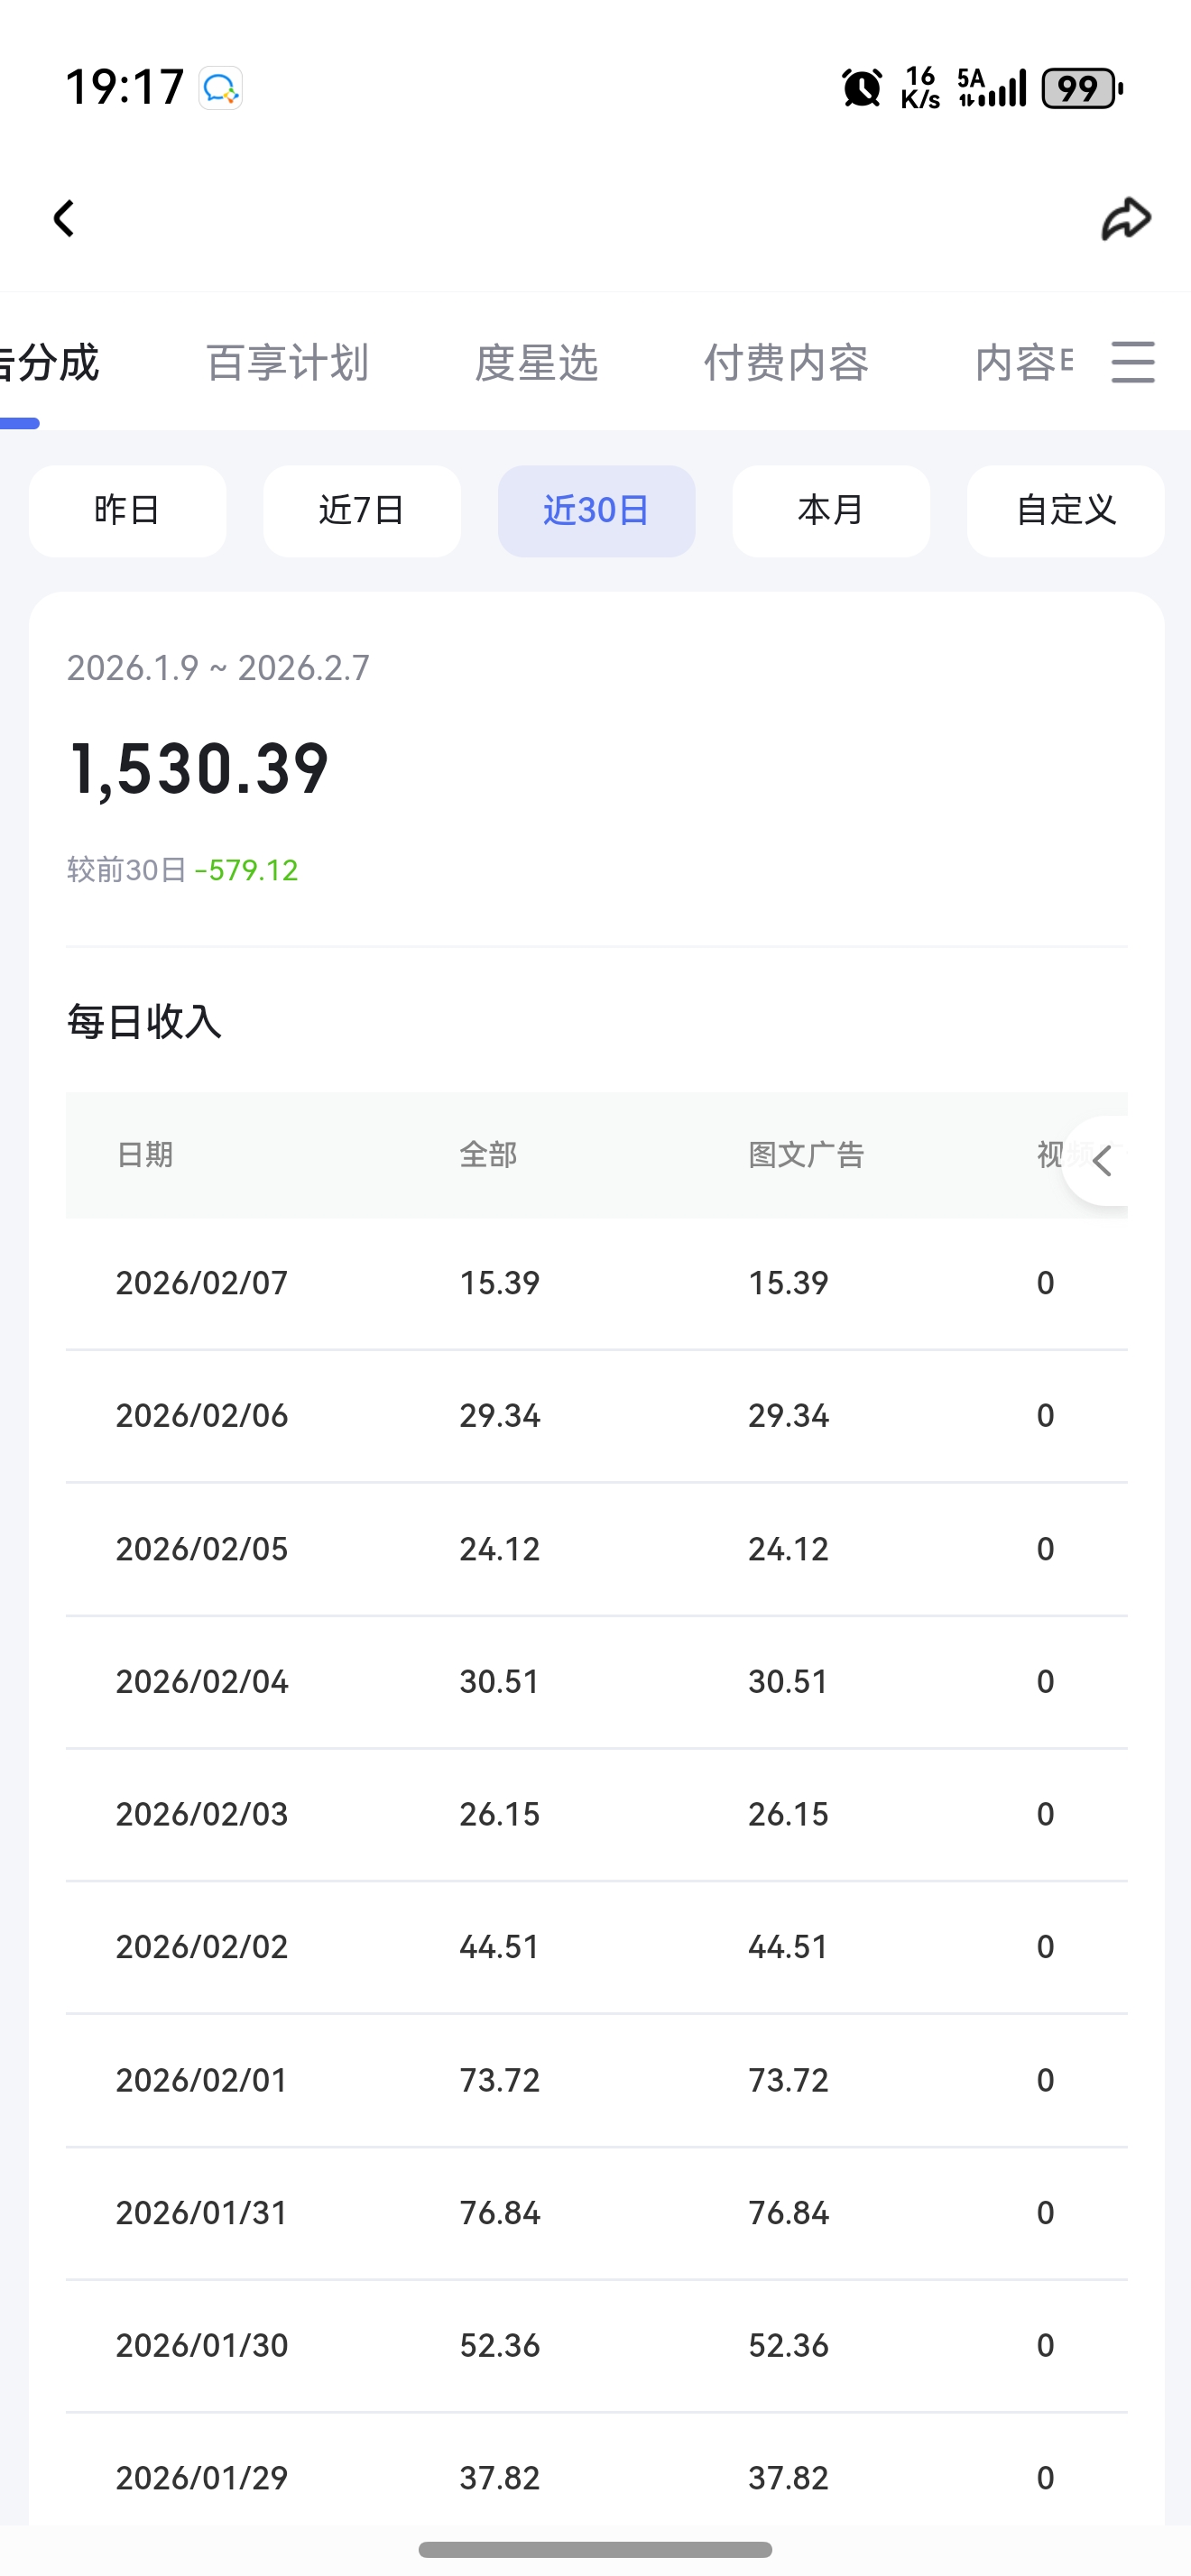Tap the 全部 column header
This screenshot has width=1191, height=2576.
488,1155
